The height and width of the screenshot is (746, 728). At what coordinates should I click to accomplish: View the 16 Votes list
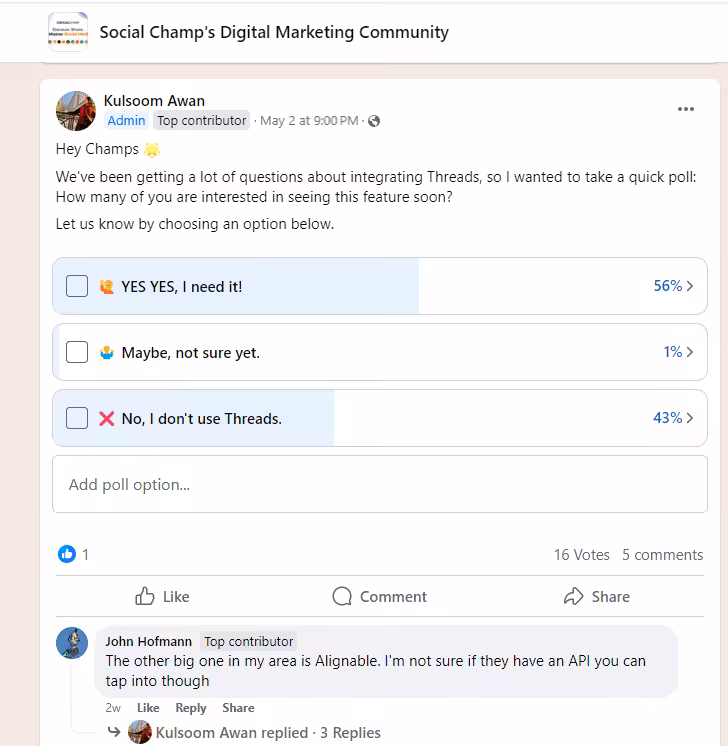point(581,555)
